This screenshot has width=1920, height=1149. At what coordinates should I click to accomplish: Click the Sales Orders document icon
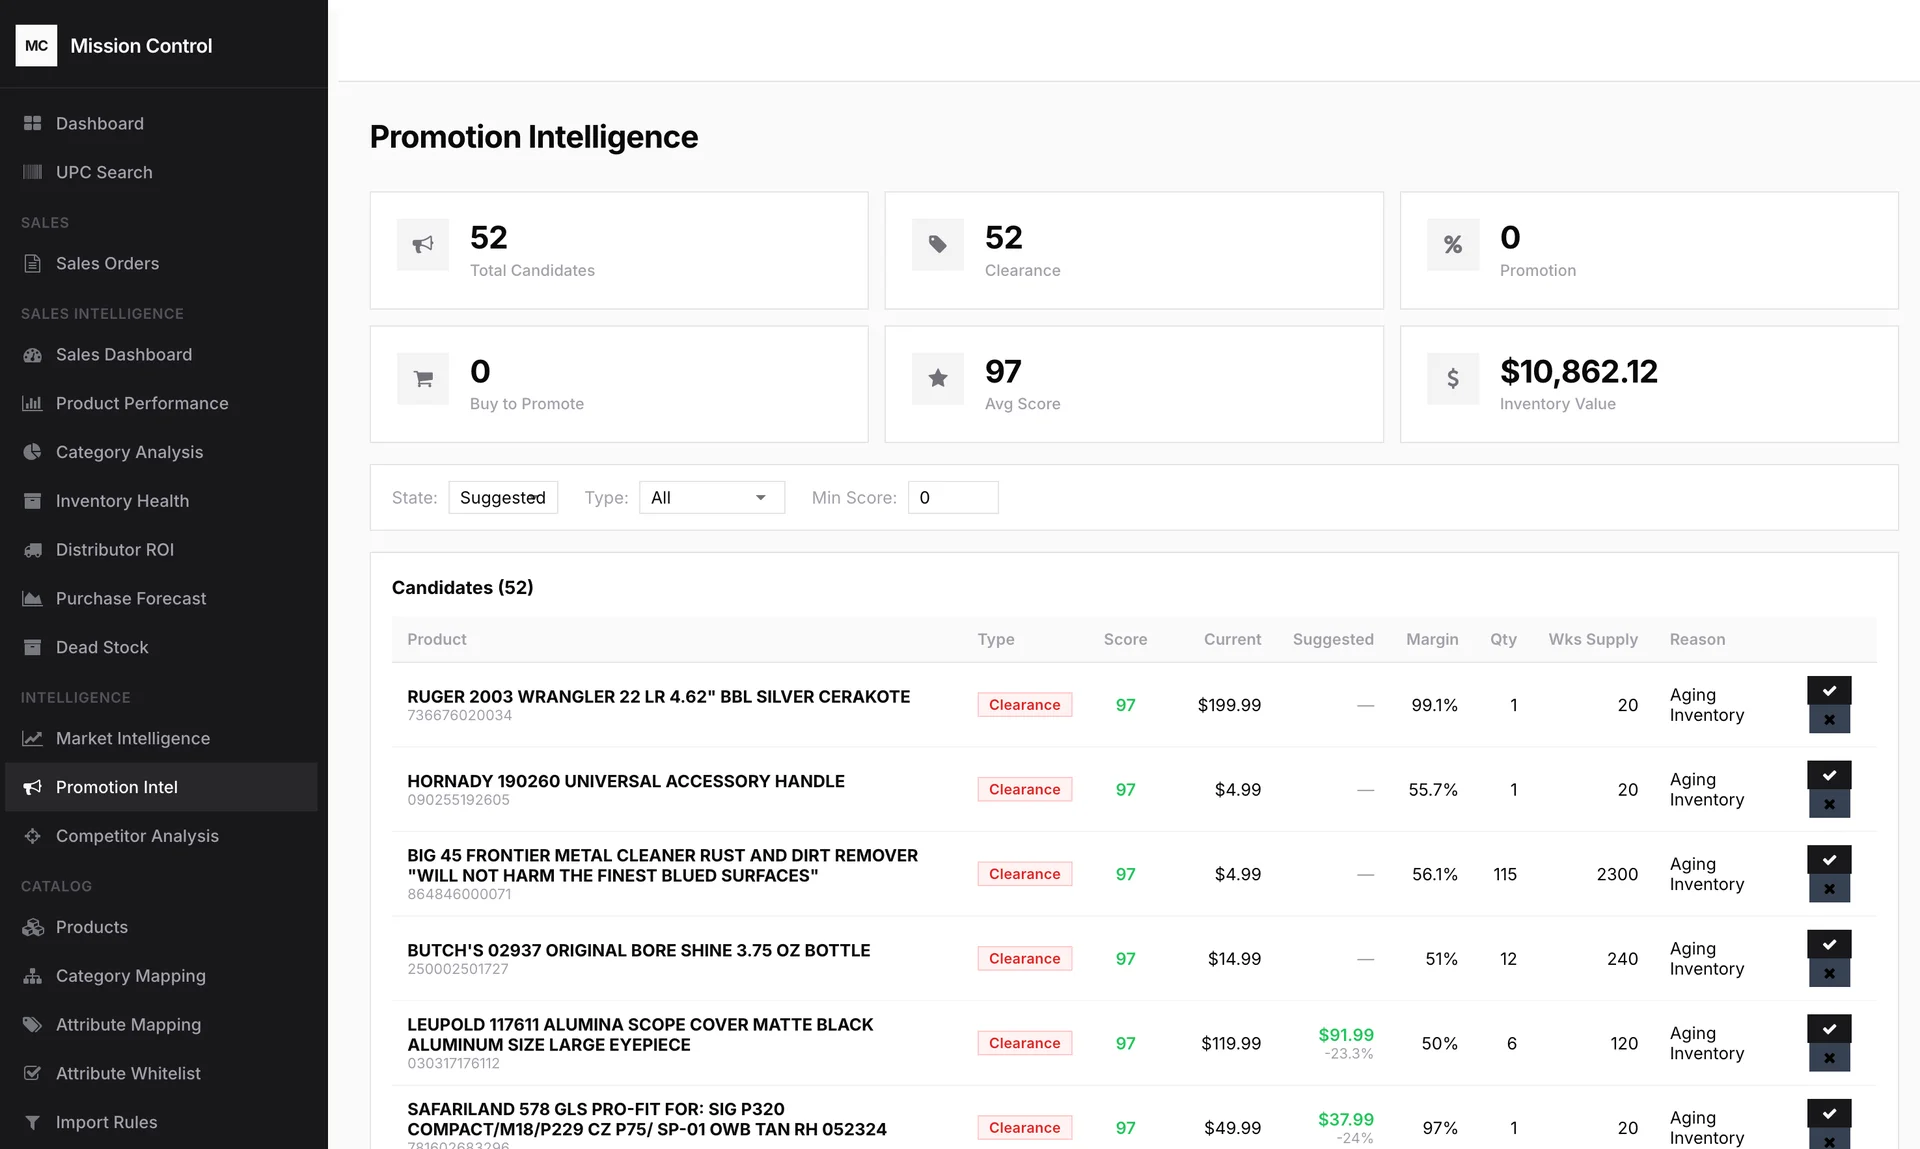[32, 263]
